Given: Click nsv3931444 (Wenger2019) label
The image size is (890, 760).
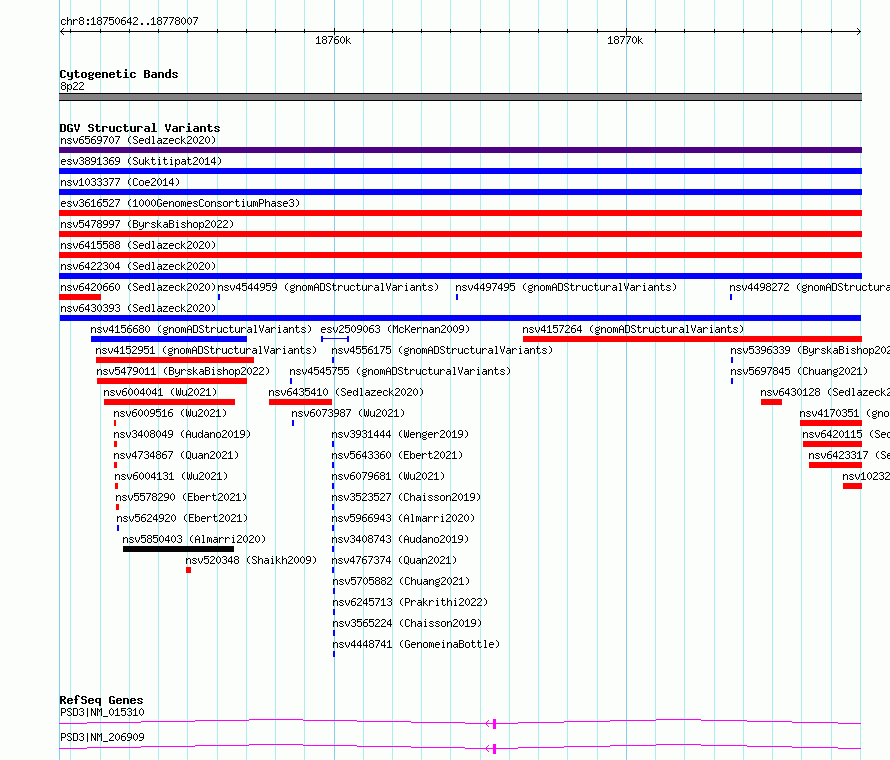Looking at the screenshot, I should (400, 434).
